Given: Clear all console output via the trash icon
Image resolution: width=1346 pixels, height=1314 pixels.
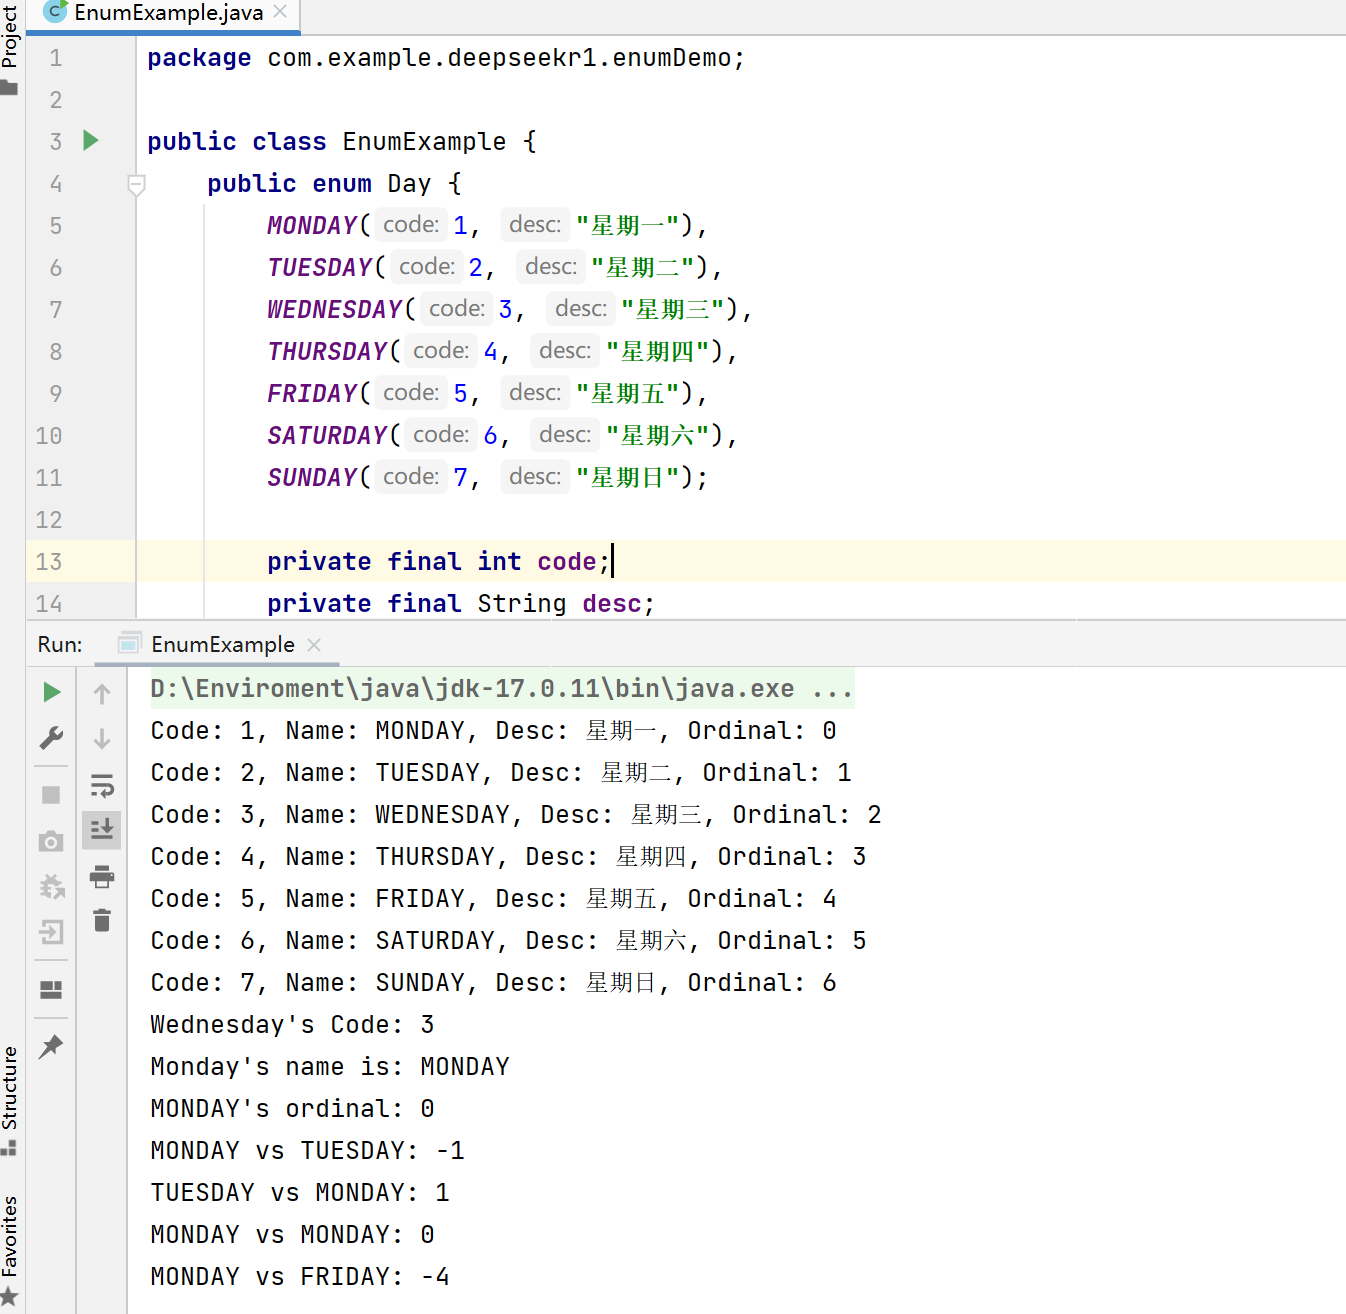Looking at the screenshot, I should coord(101,920).
